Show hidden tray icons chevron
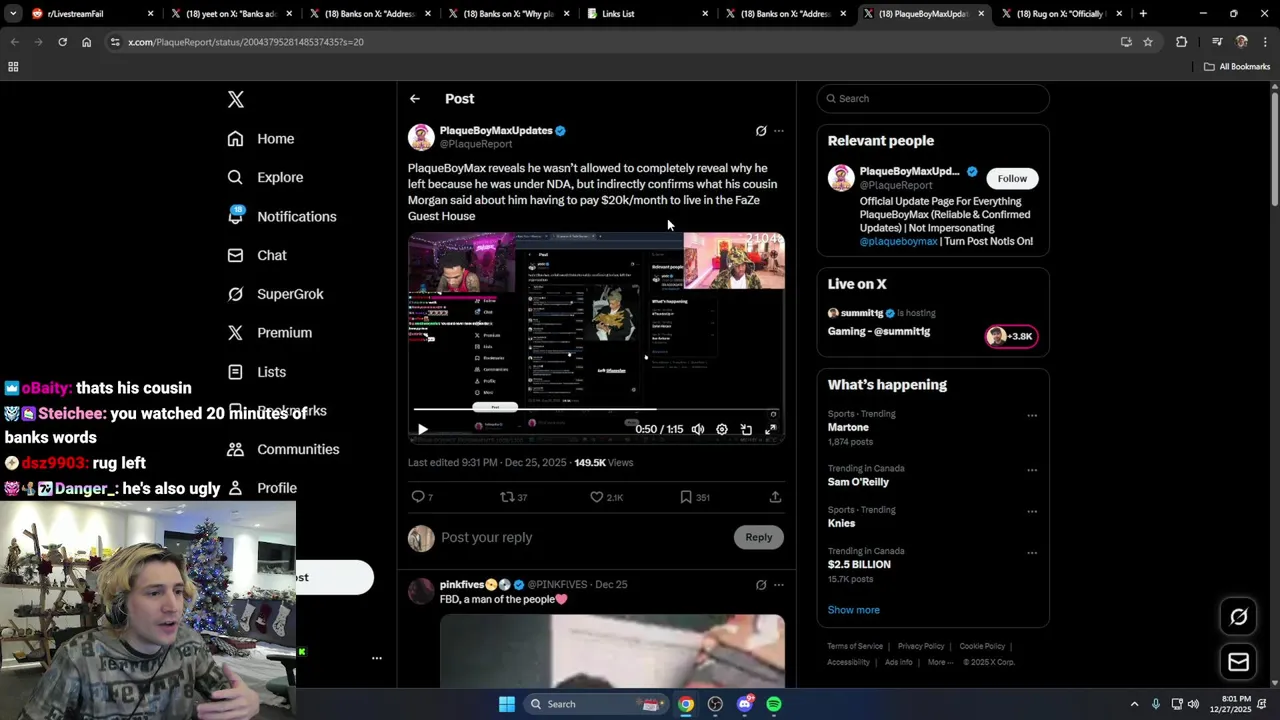This screenshot has height=720, width=1280. coord(1134,704)
